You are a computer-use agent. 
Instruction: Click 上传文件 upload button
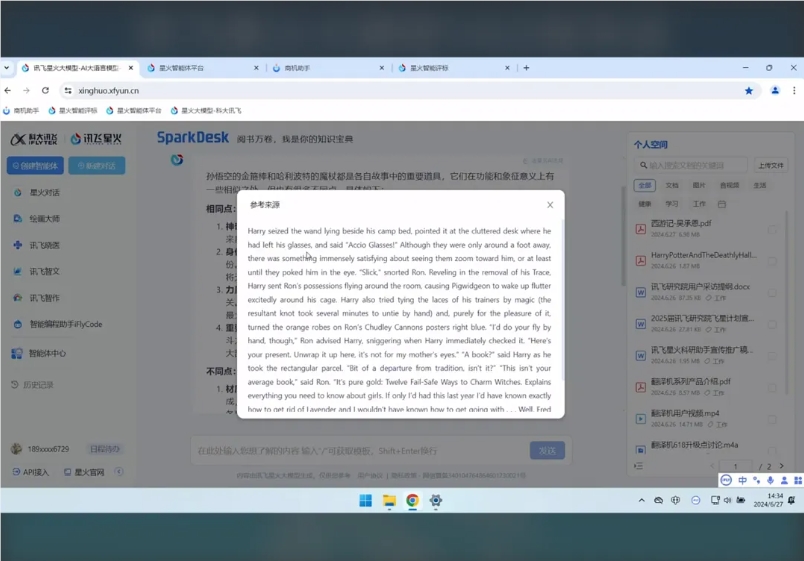coord(771,165)
